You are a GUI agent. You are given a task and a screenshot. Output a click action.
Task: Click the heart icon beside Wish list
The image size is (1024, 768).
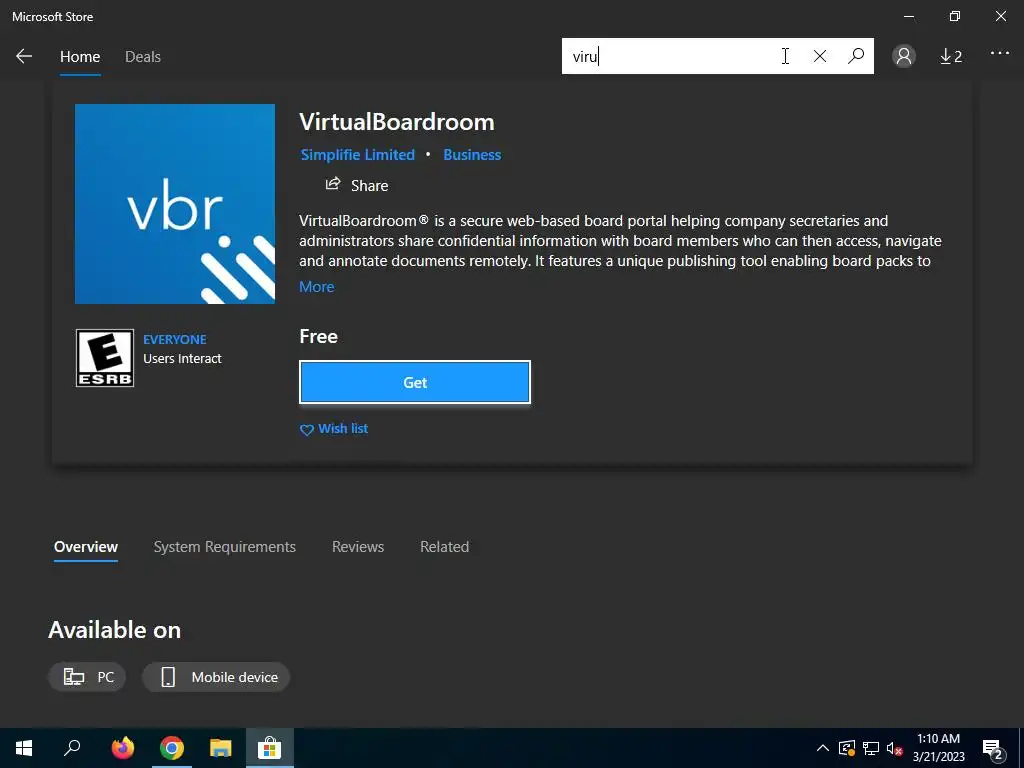306,430
